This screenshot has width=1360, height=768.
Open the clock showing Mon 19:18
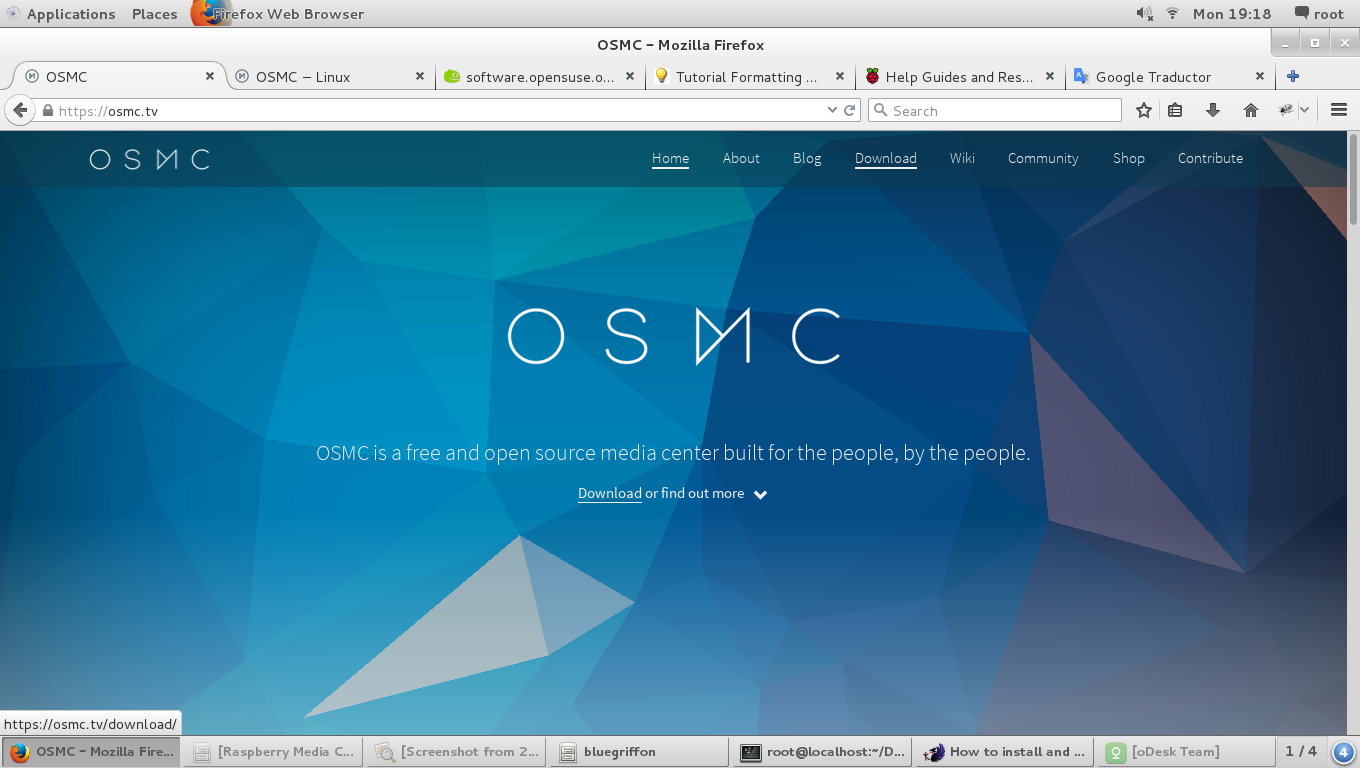click(x=1232, y=14)
